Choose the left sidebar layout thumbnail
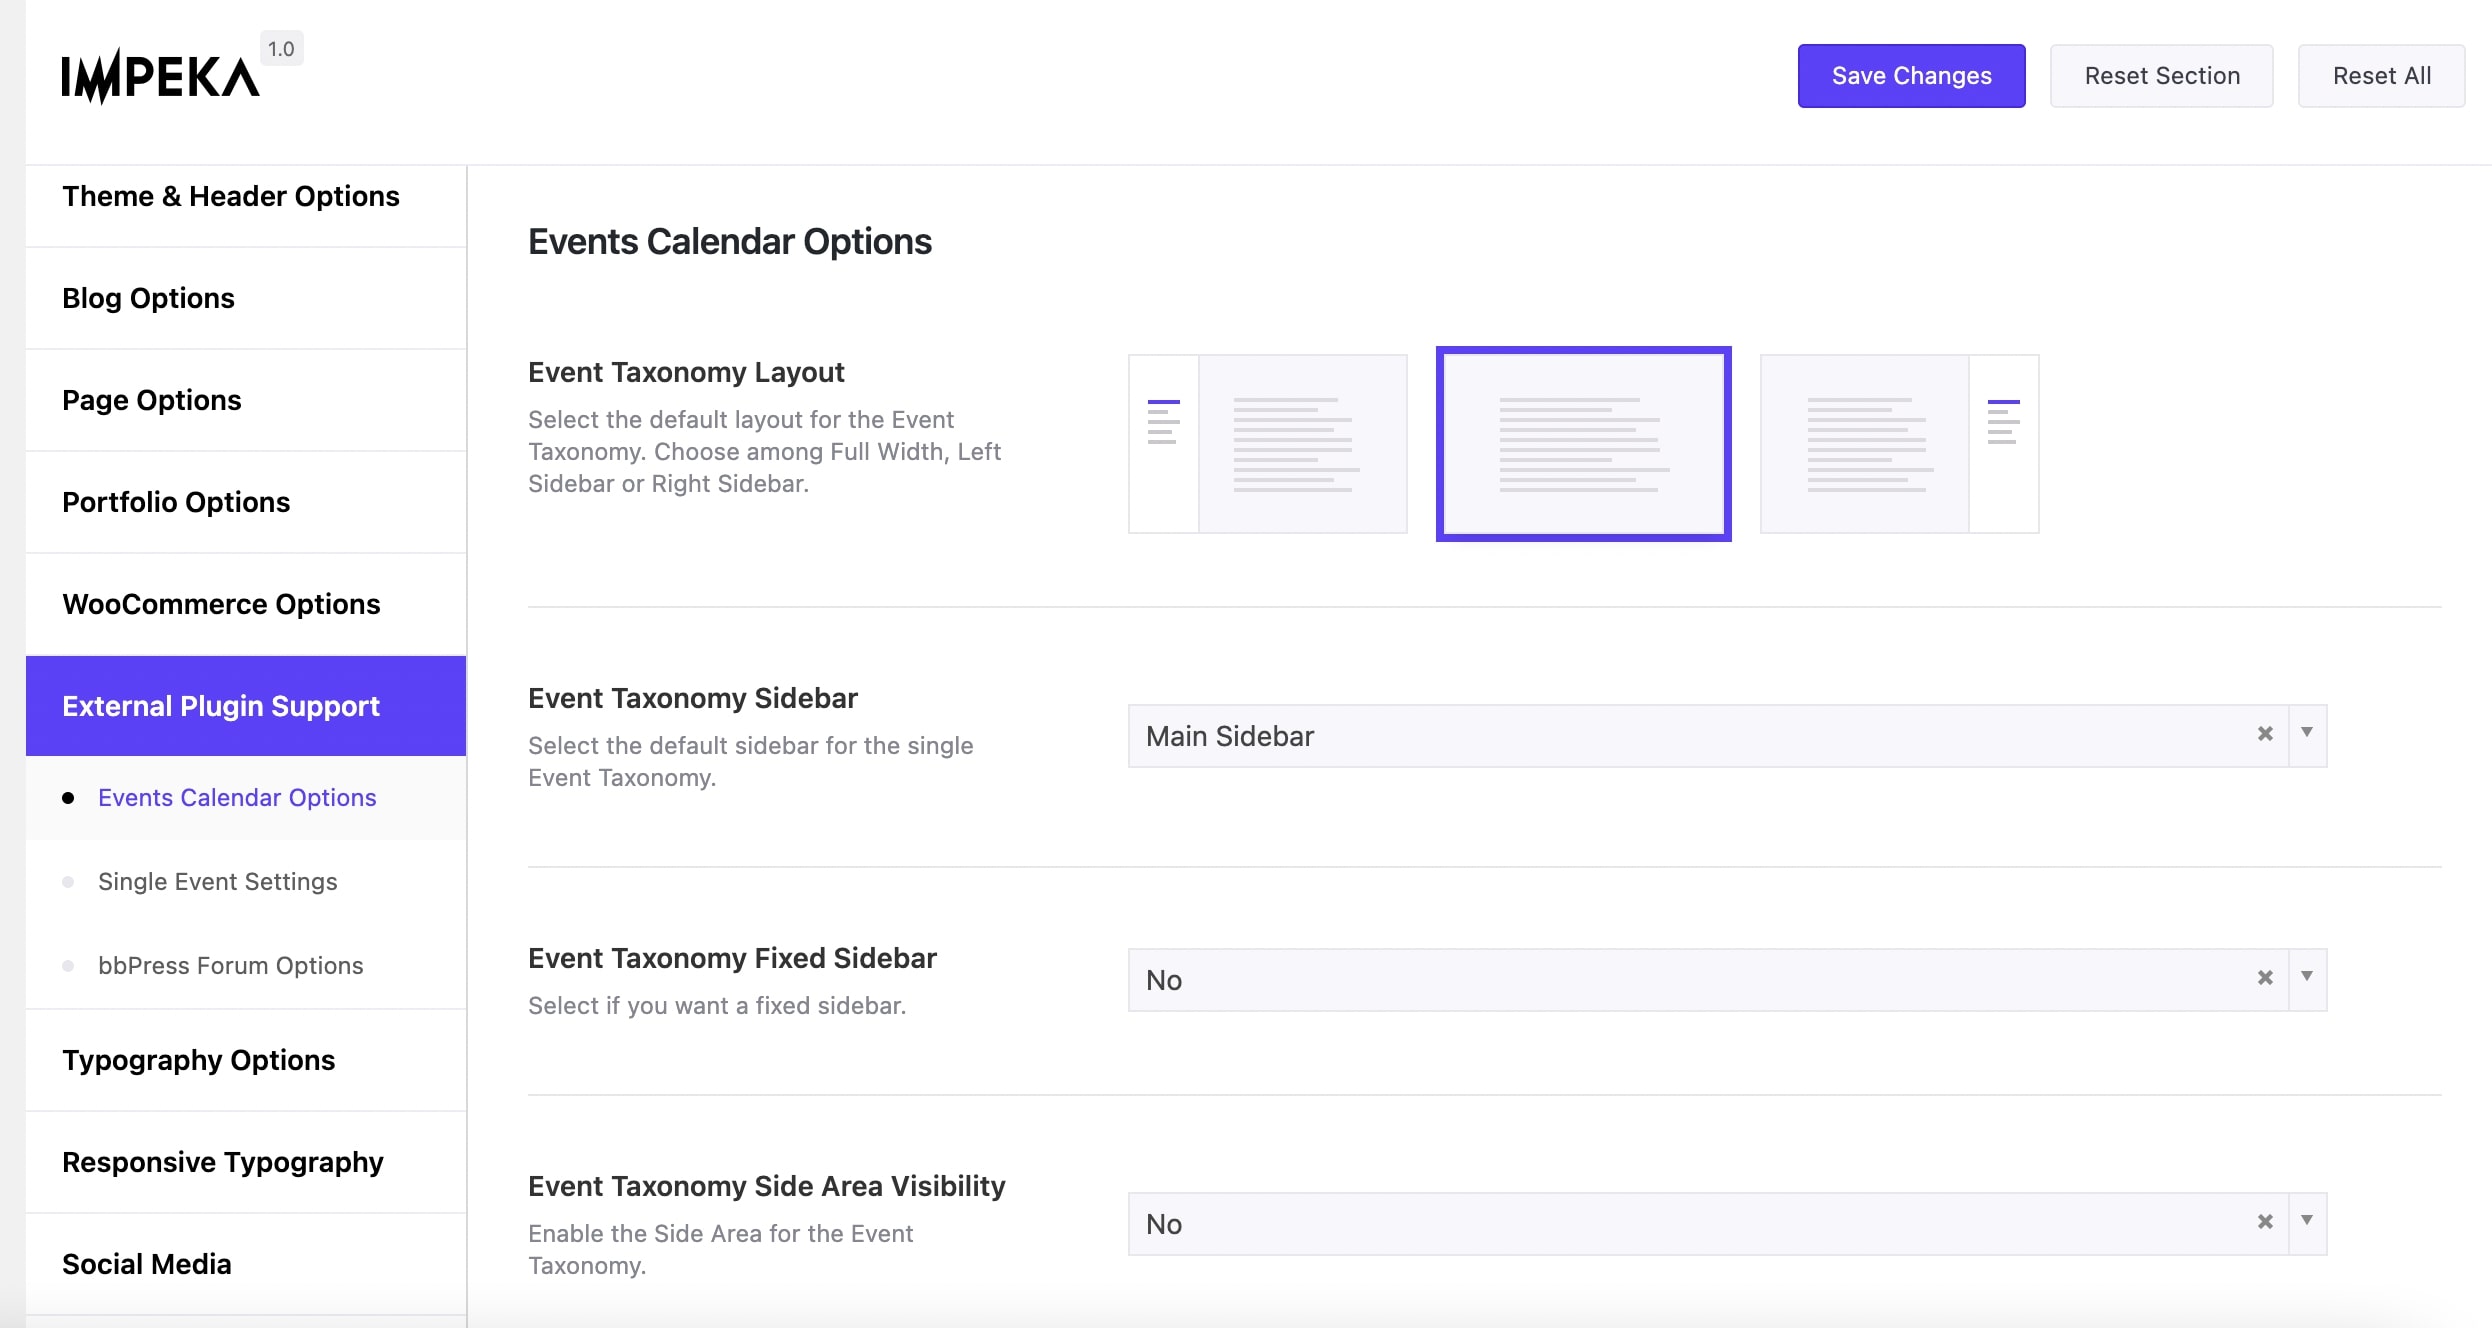2492x1328 pixels. pyautogui.click(x=1267, y=443)
